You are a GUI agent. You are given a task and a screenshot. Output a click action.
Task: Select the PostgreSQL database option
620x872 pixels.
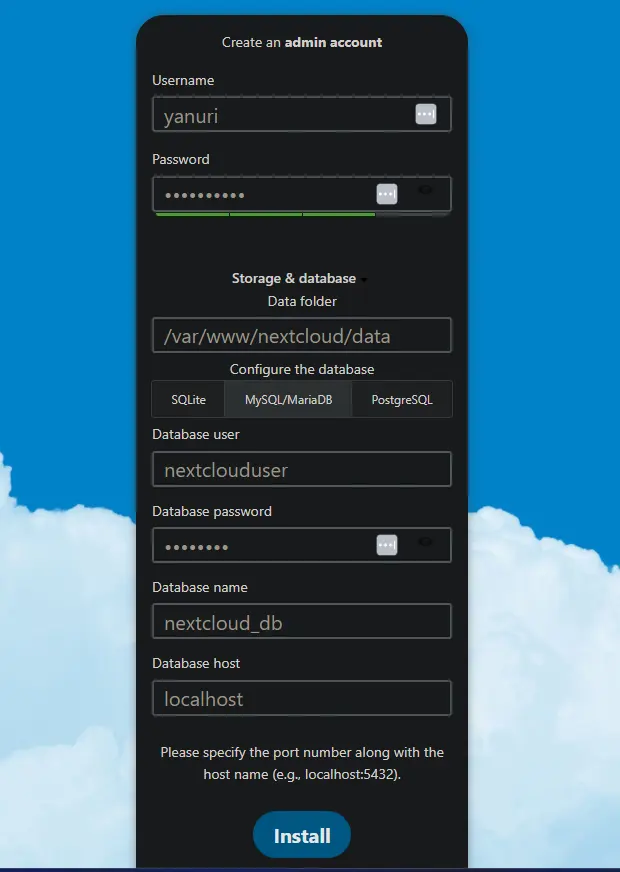(402, 399)
